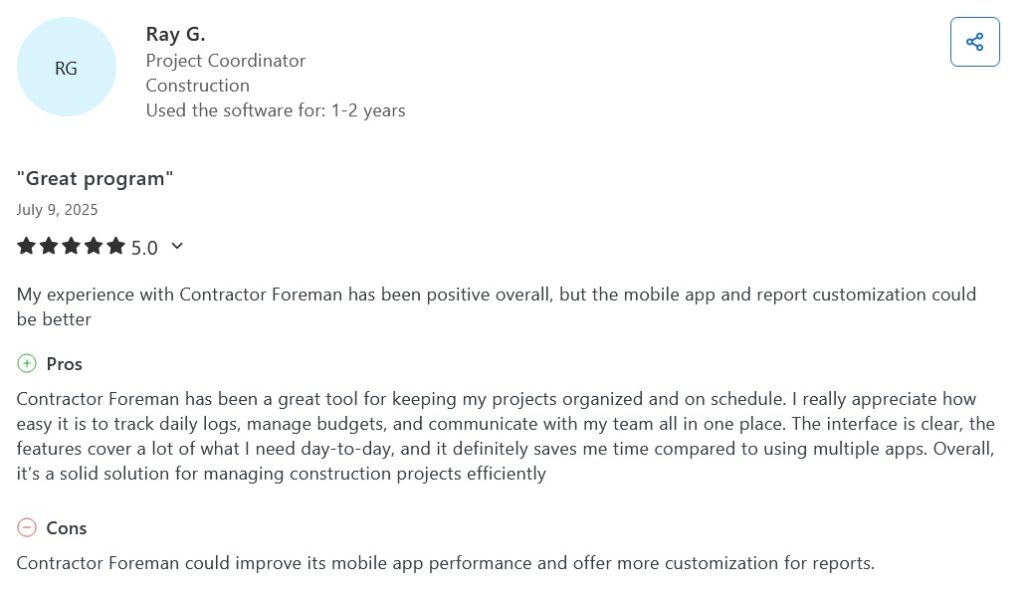Select the Pros section heading
This screenshot has height=592, width=1024.
tap(65, 363)
